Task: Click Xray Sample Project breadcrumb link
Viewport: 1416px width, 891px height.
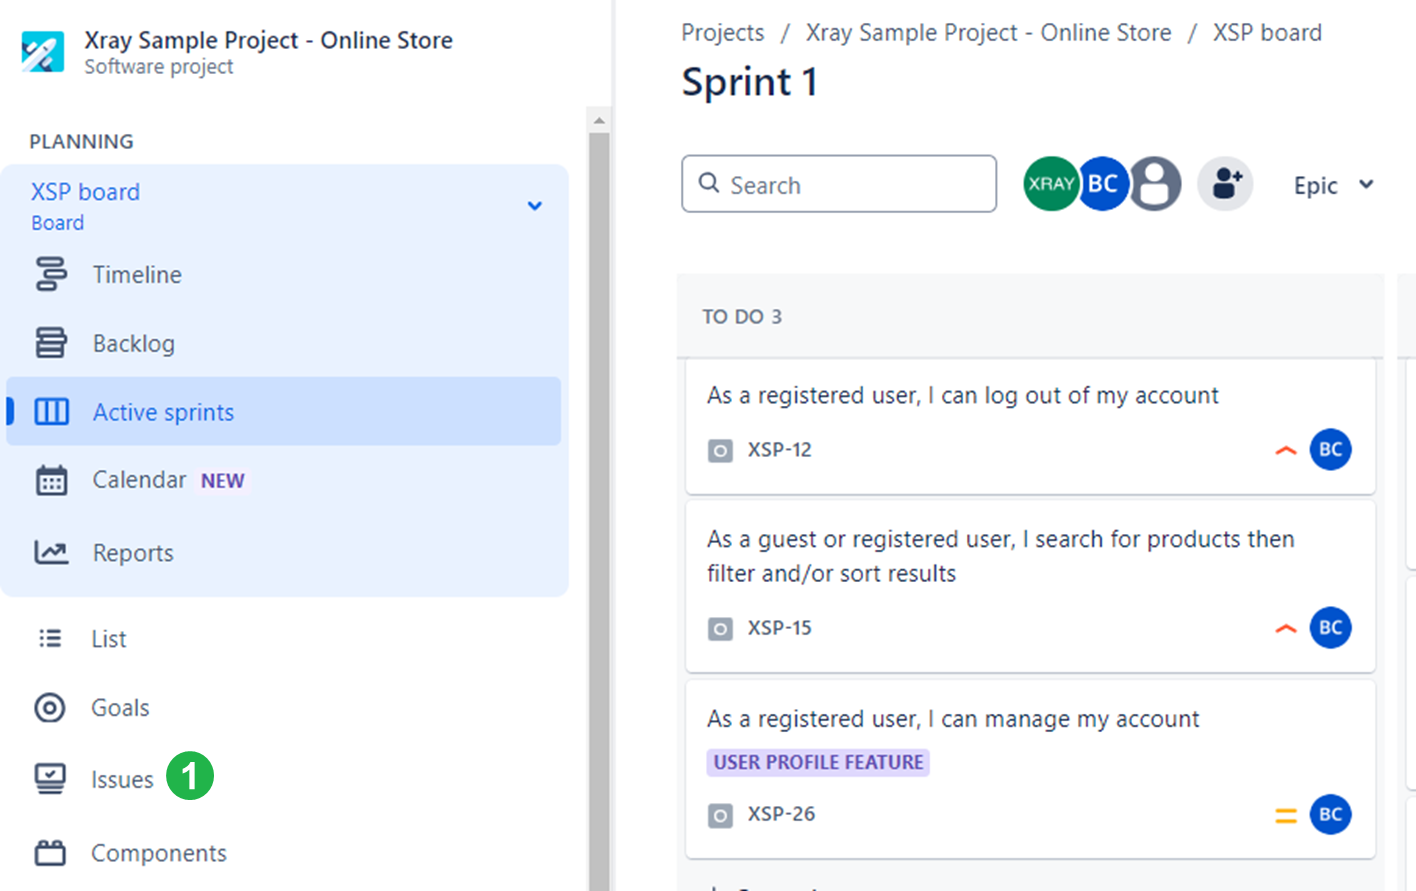Action: pos(989,33)
